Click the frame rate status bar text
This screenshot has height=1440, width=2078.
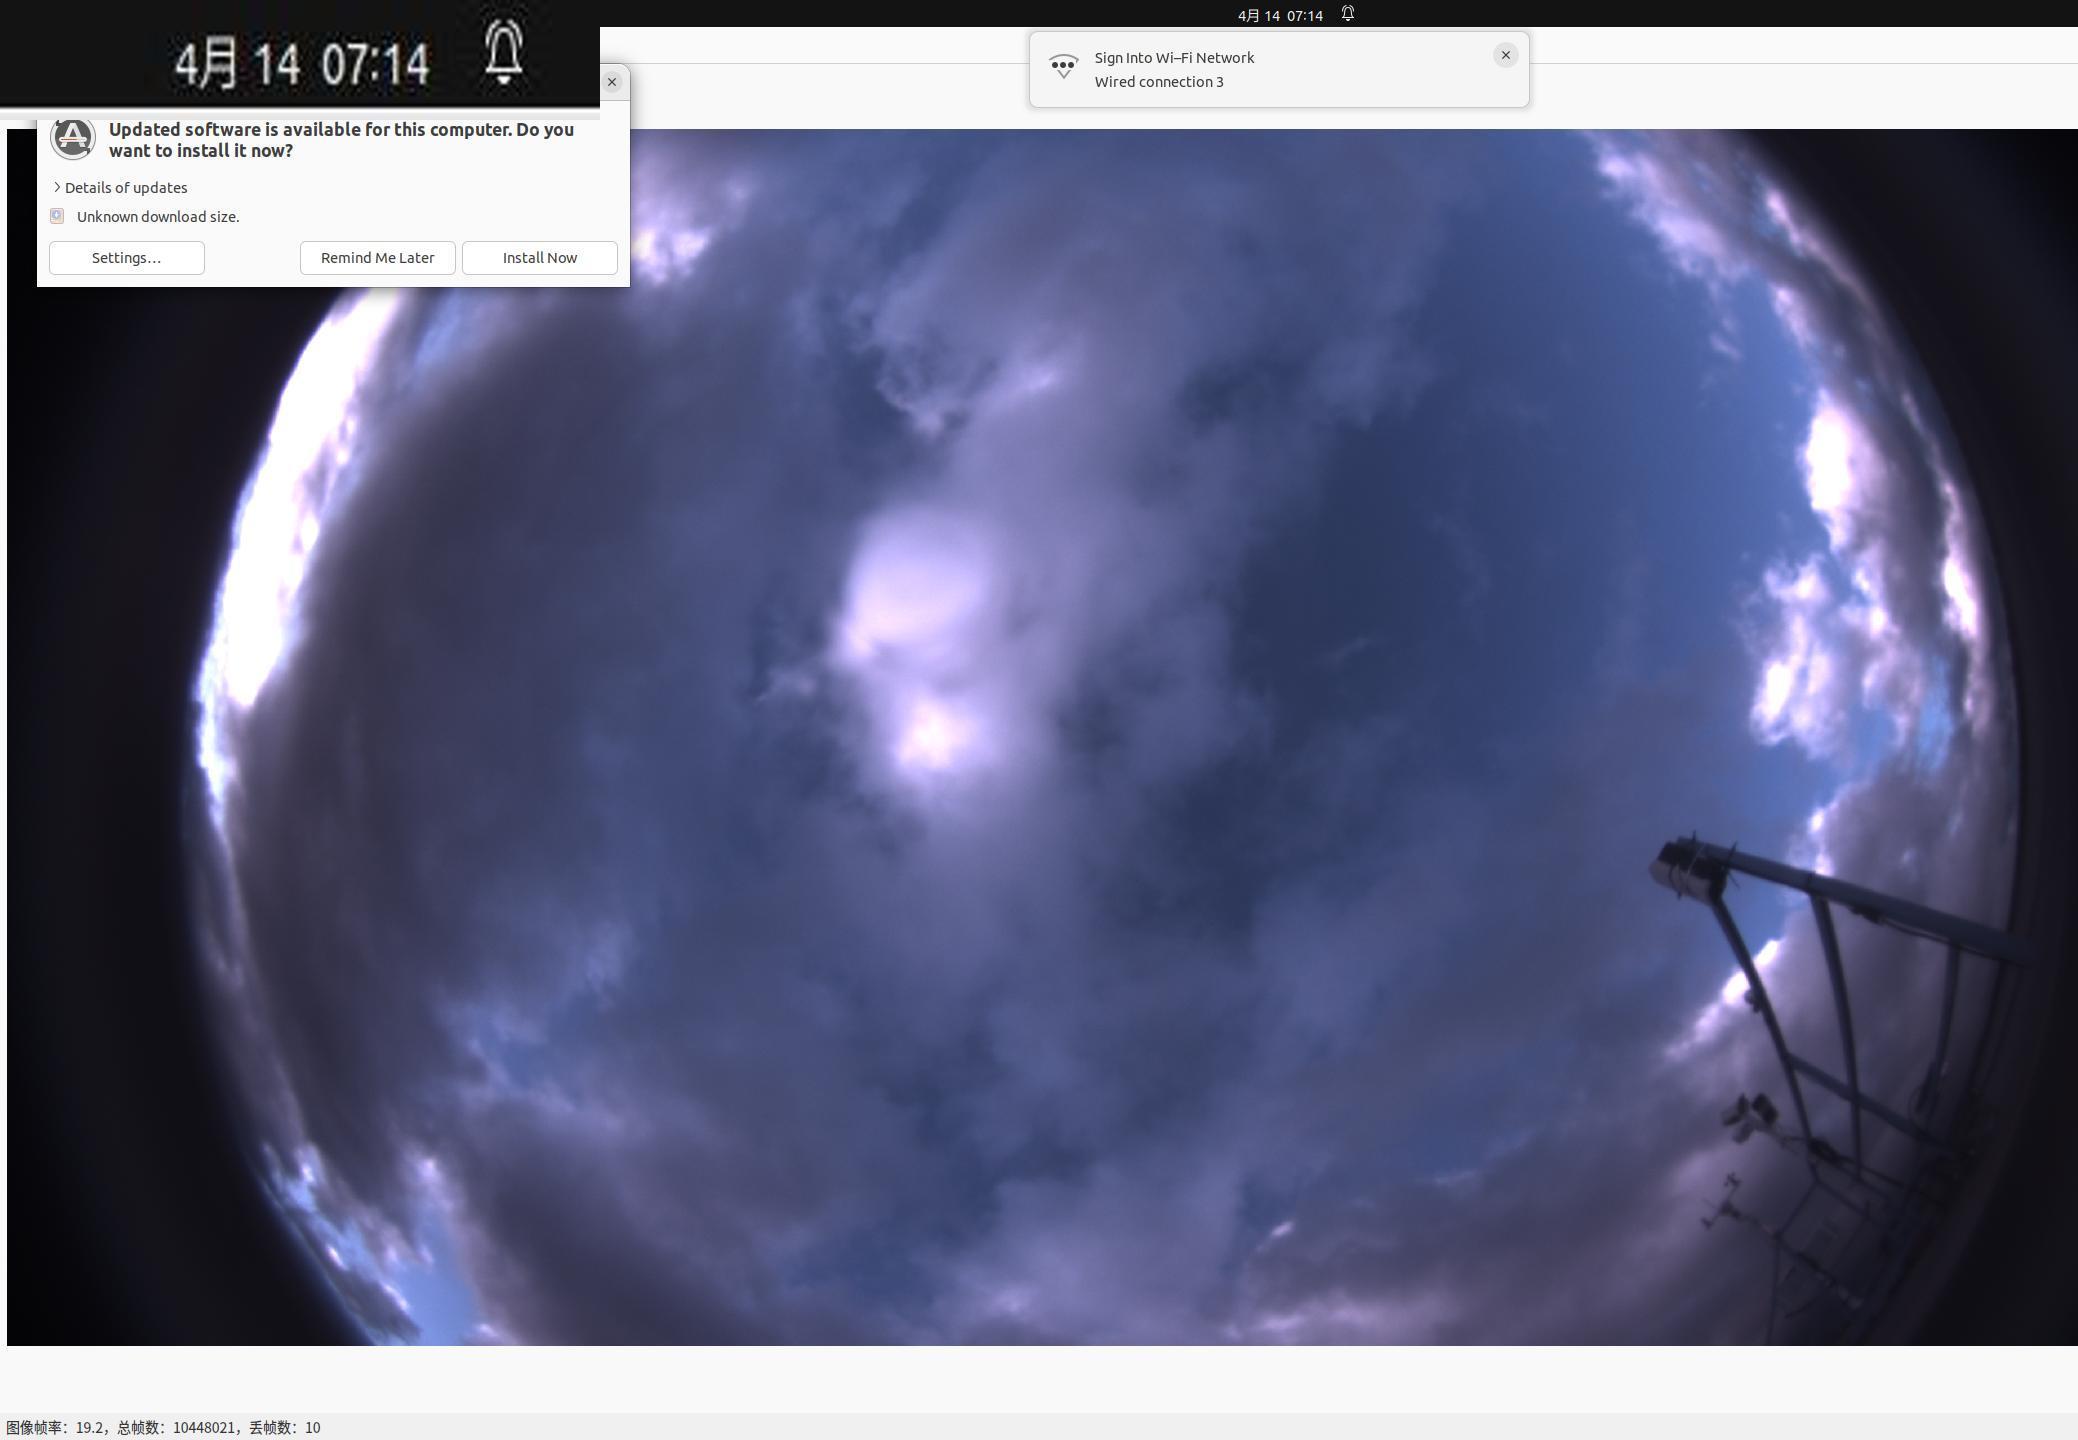[163, 1428]
